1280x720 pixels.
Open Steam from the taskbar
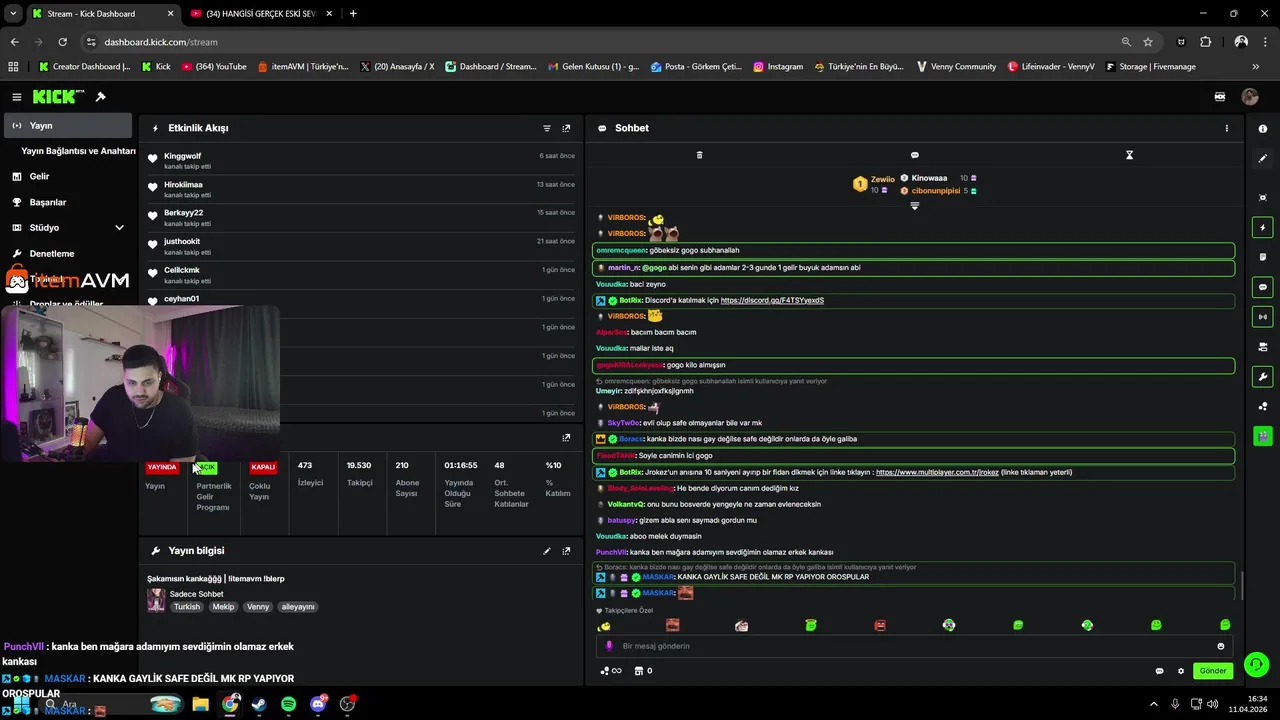(x=259, y=704)
